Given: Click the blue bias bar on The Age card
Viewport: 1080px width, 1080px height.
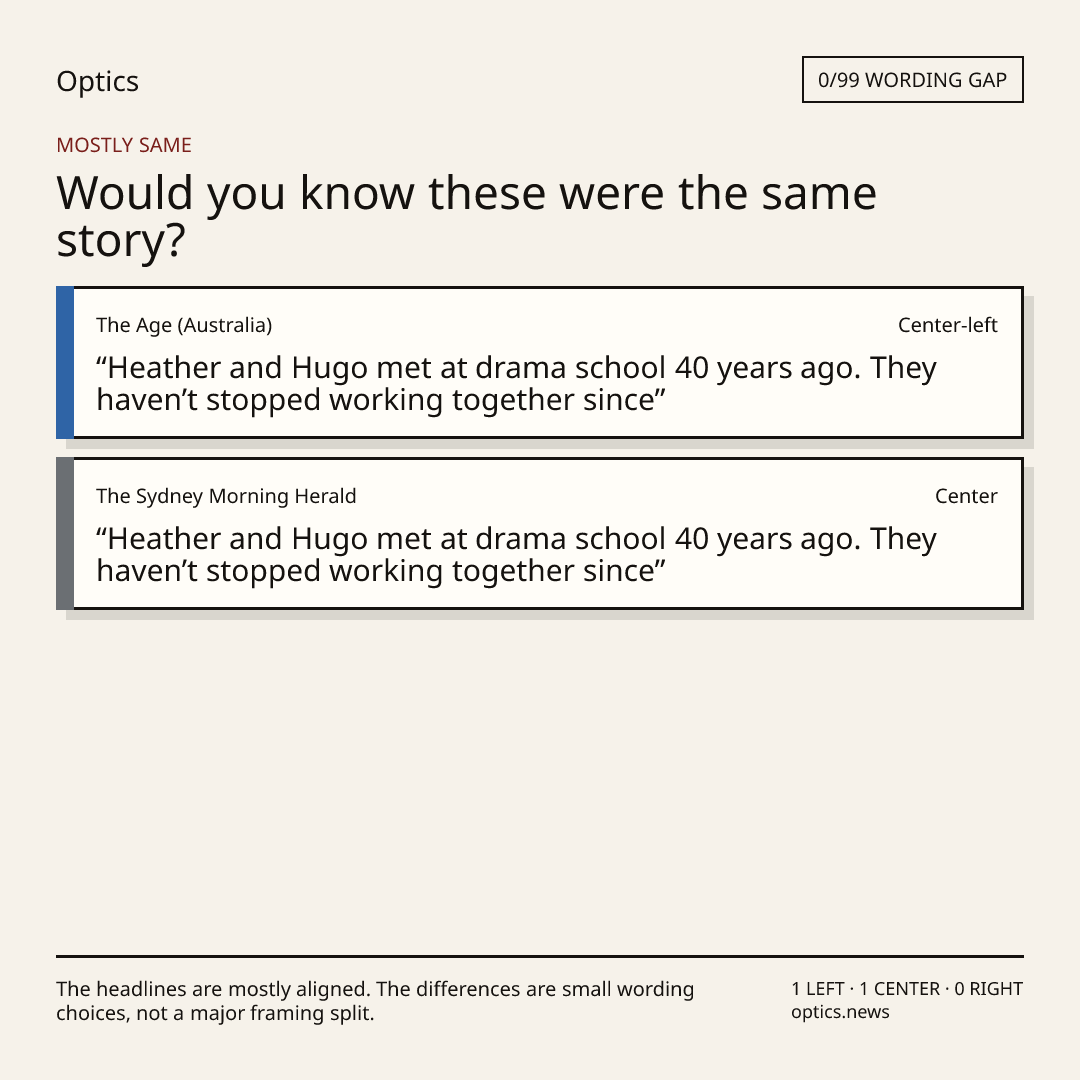Looking at the screenshot, I should tap(65, 362).
